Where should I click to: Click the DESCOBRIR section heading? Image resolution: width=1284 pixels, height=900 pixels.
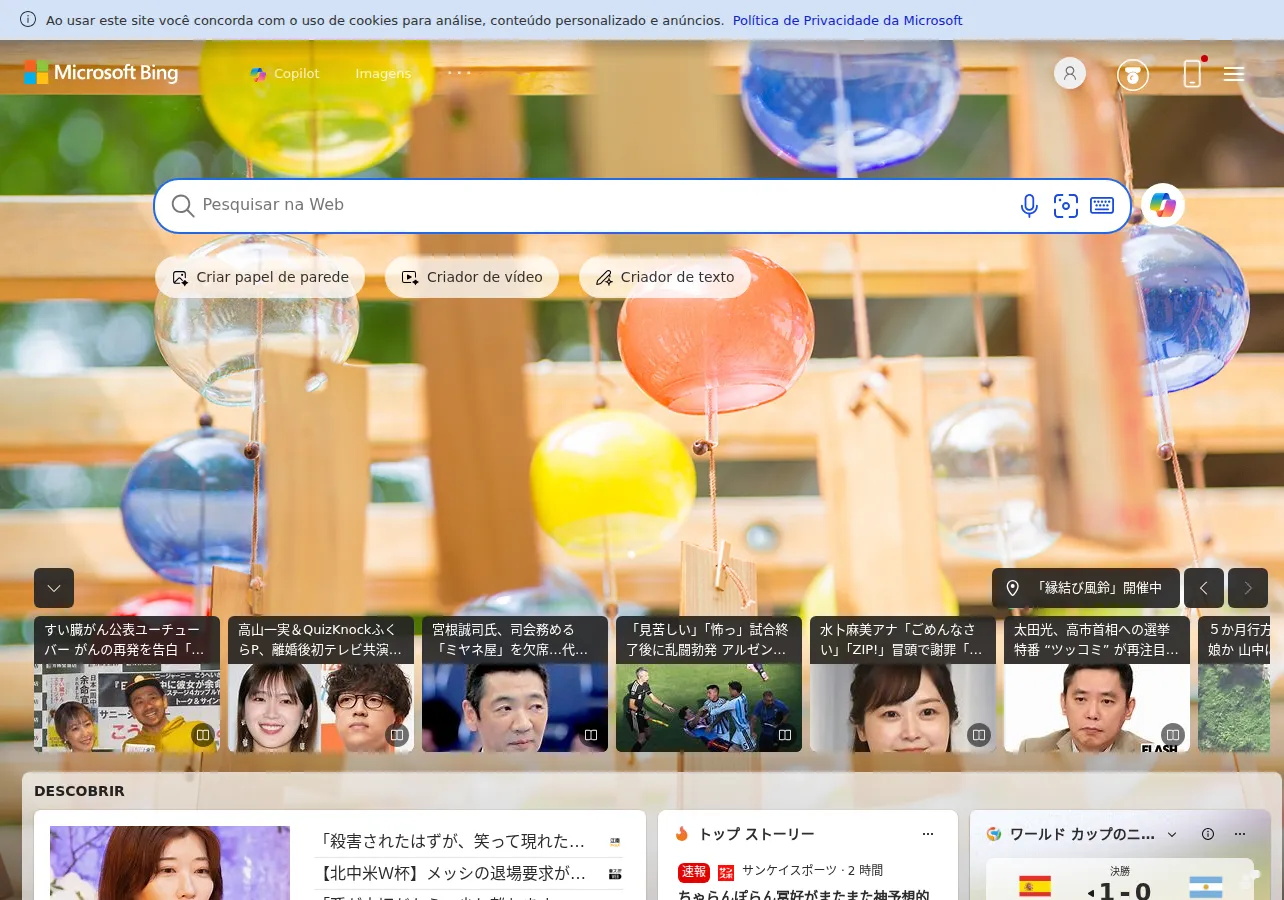coord(79,791)
